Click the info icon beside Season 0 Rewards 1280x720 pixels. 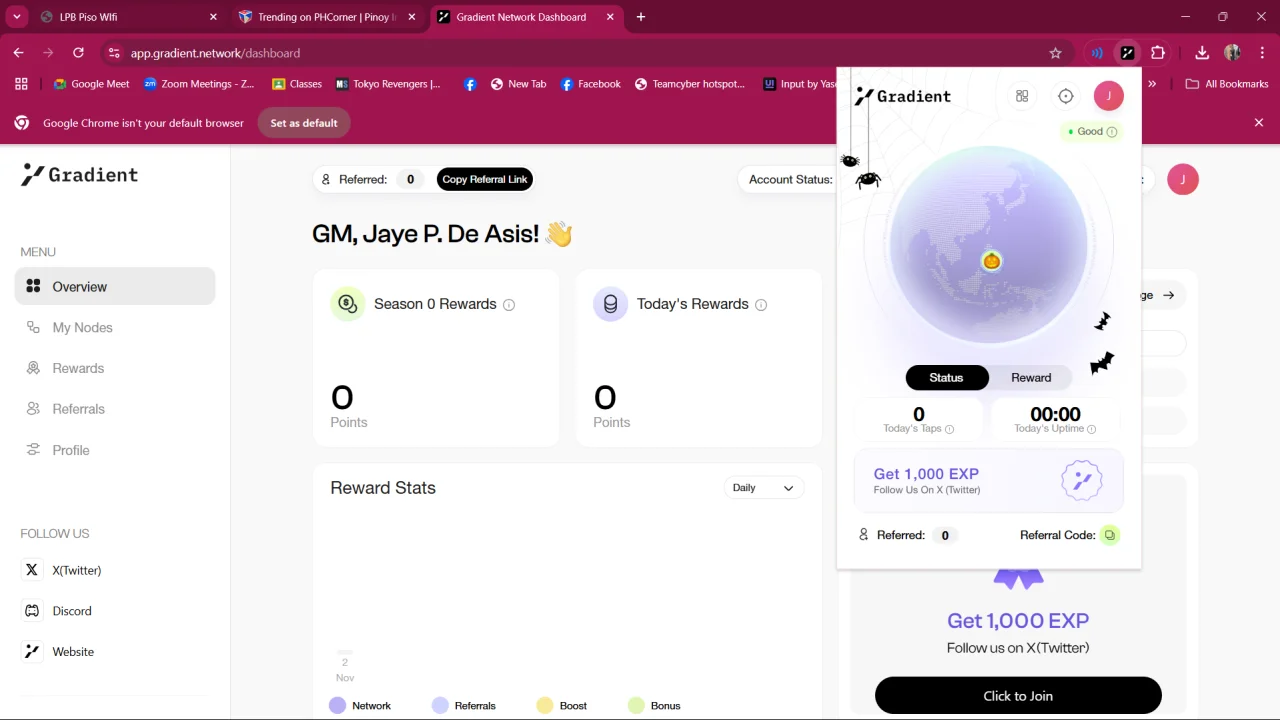click(x=509, y=305)
